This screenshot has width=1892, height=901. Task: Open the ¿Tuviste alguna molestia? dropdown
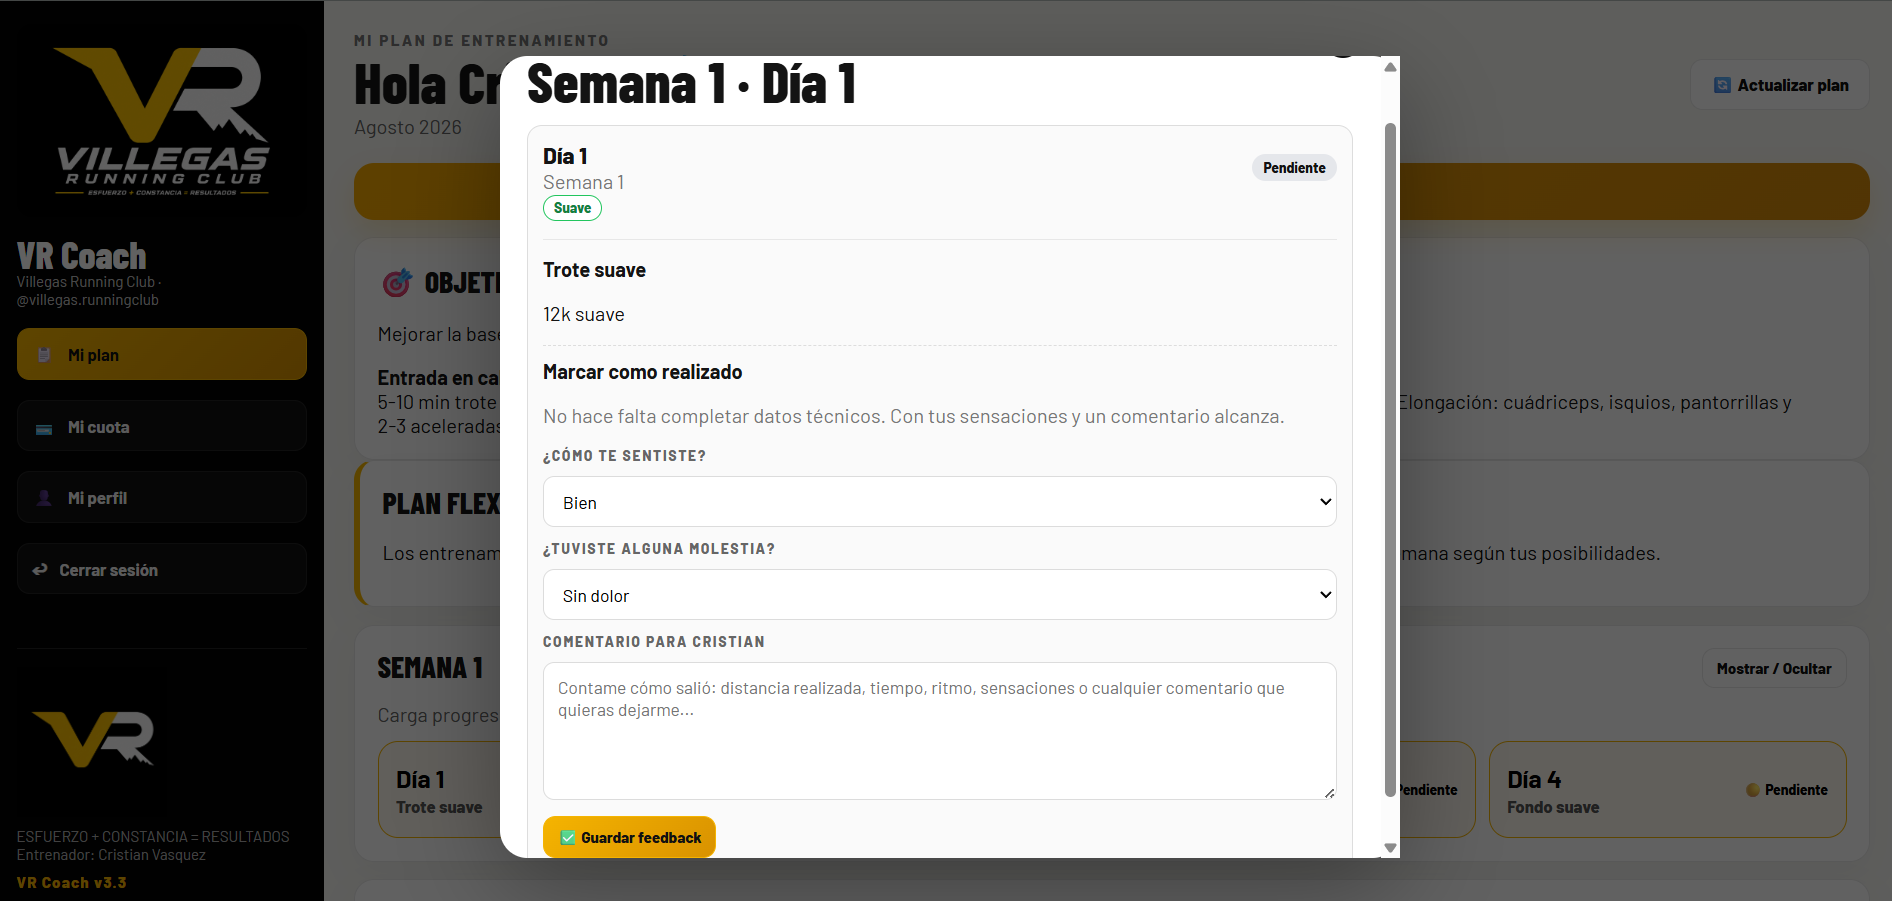939,595
